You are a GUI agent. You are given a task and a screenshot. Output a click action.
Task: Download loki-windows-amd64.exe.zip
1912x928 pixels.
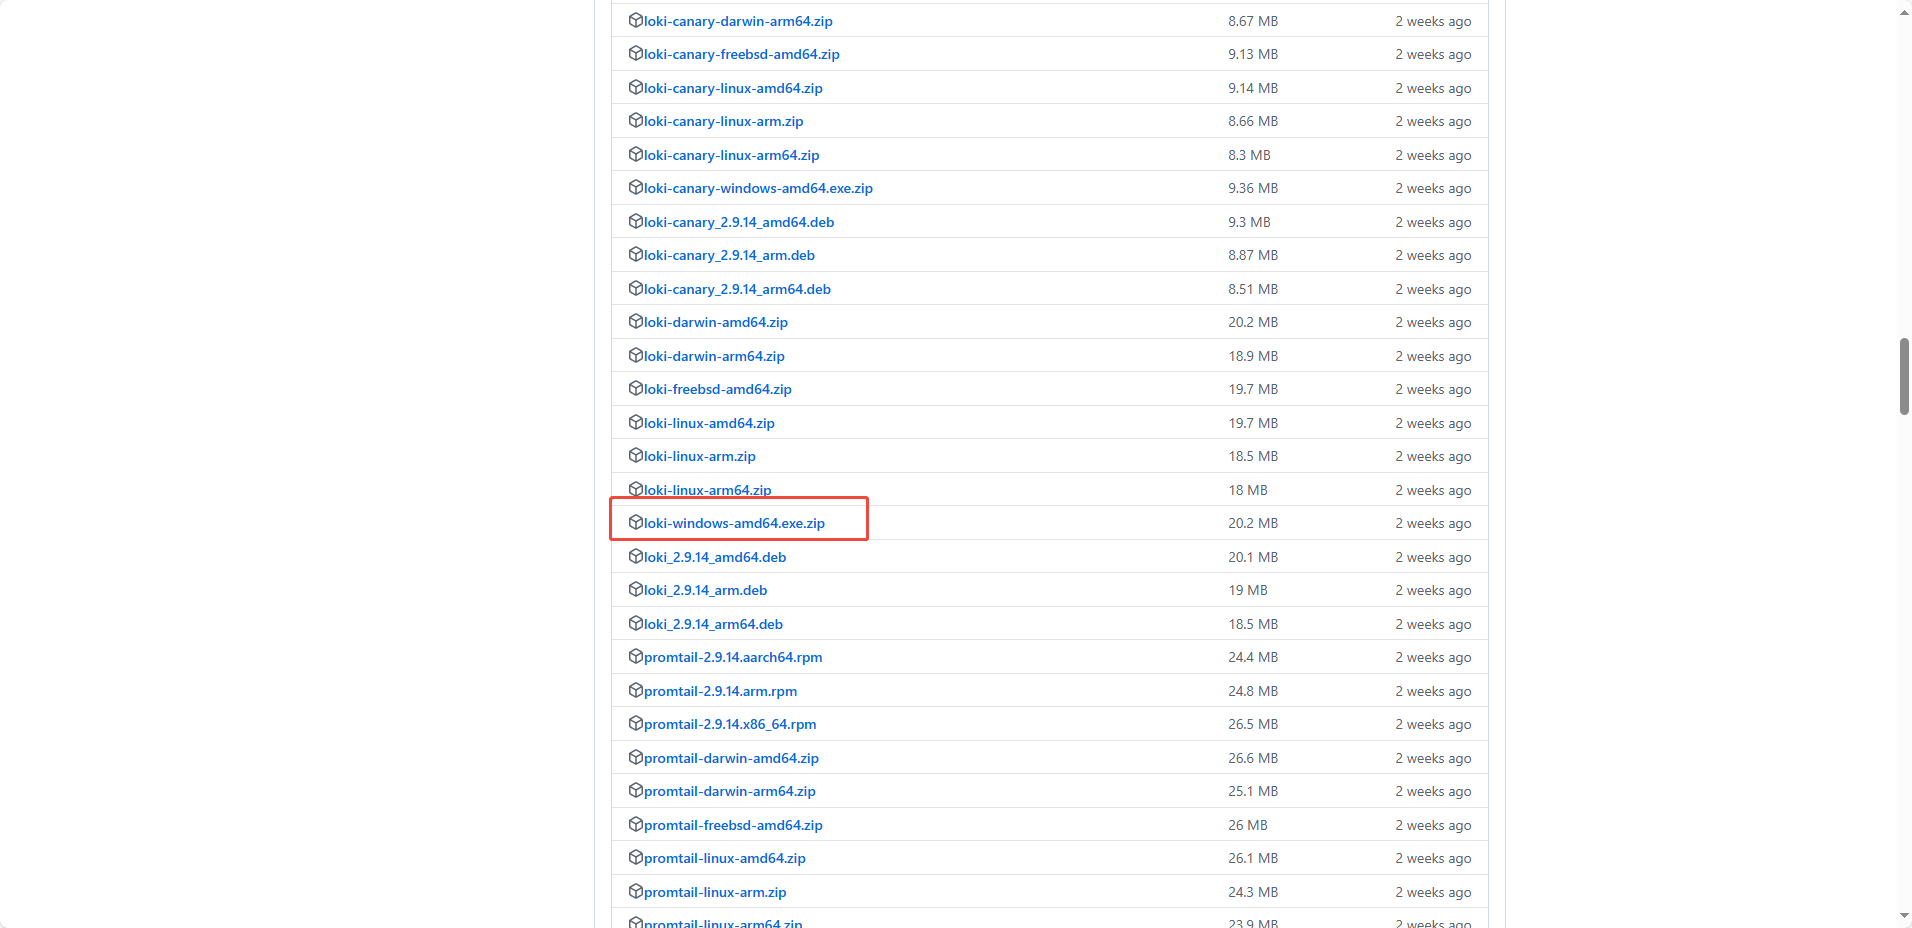click(734, 524)
